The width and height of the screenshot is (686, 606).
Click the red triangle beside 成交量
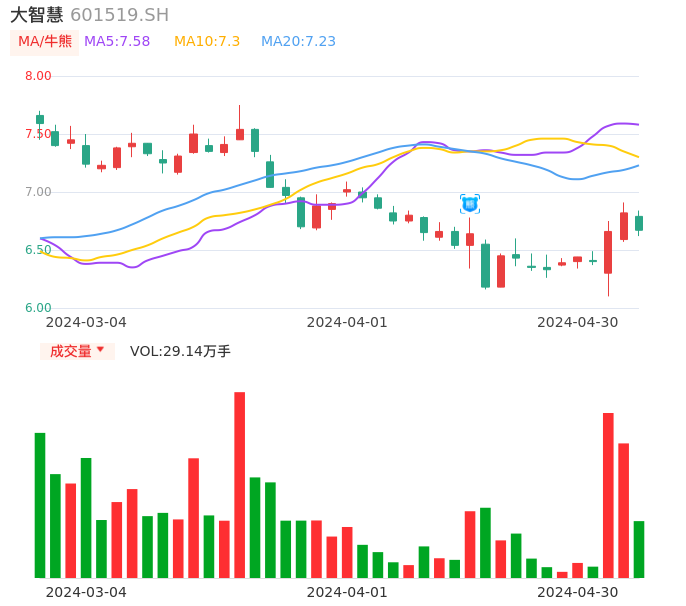100,350
